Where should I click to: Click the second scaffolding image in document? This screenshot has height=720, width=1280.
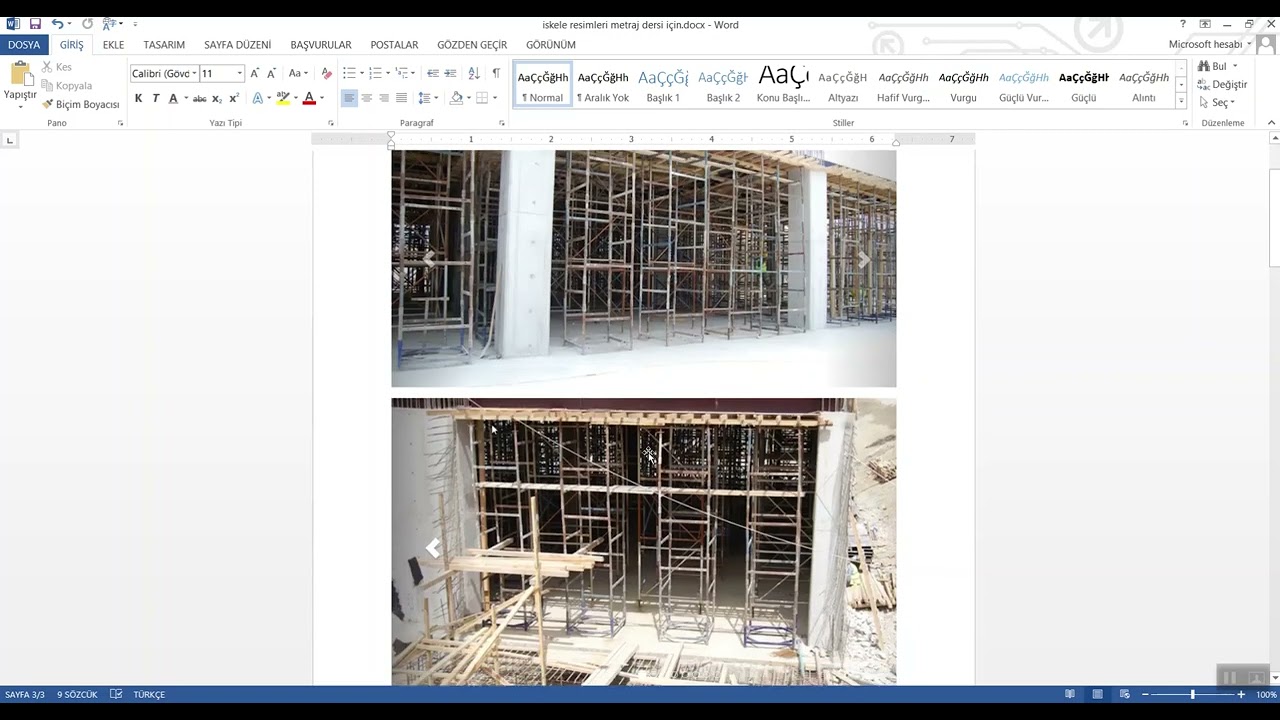tap(643, 540)
